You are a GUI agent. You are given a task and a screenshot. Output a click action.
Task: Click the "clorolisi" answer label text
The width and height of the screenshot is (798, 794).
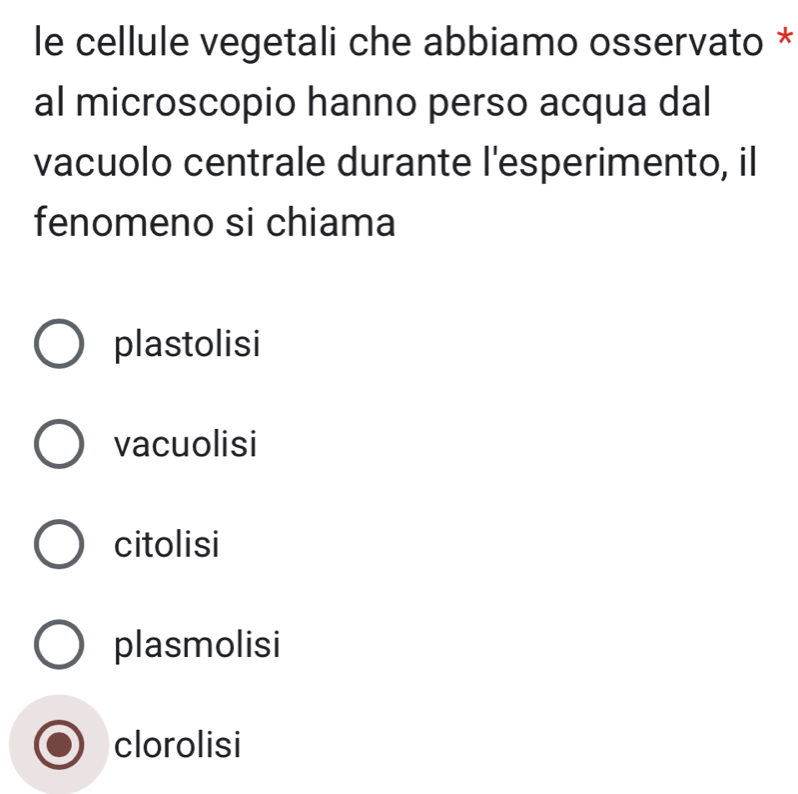tap(177, 745)
